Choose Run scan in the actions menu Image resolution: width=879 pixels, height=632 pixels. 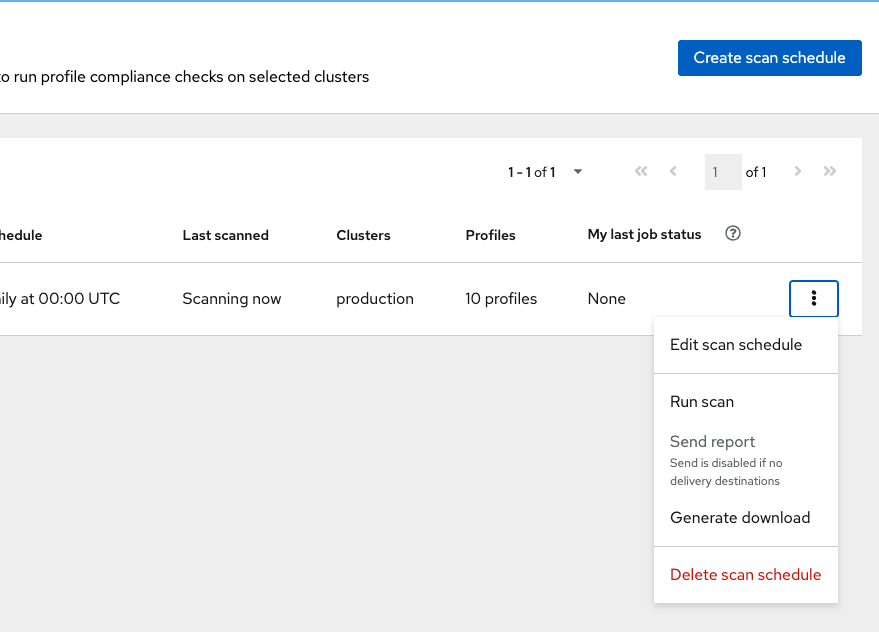point(702,402)
